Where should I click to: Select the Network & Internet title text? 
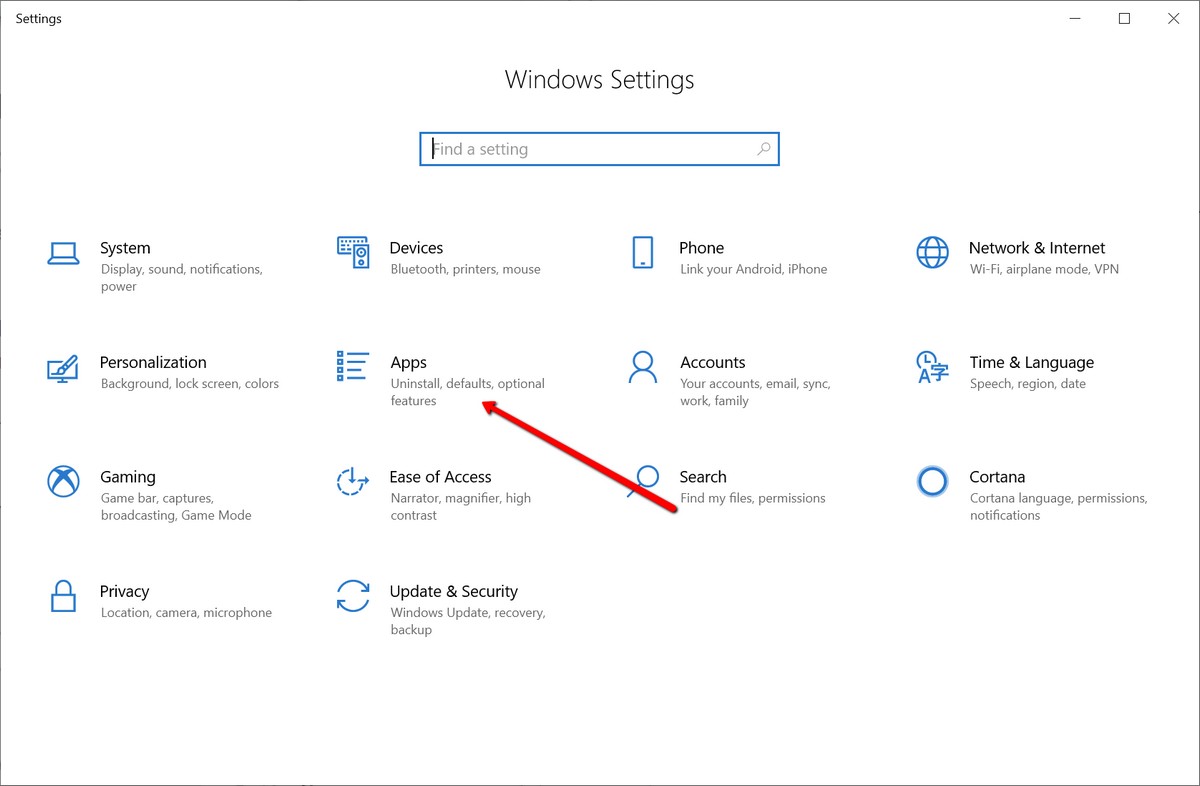[1036, 248]
